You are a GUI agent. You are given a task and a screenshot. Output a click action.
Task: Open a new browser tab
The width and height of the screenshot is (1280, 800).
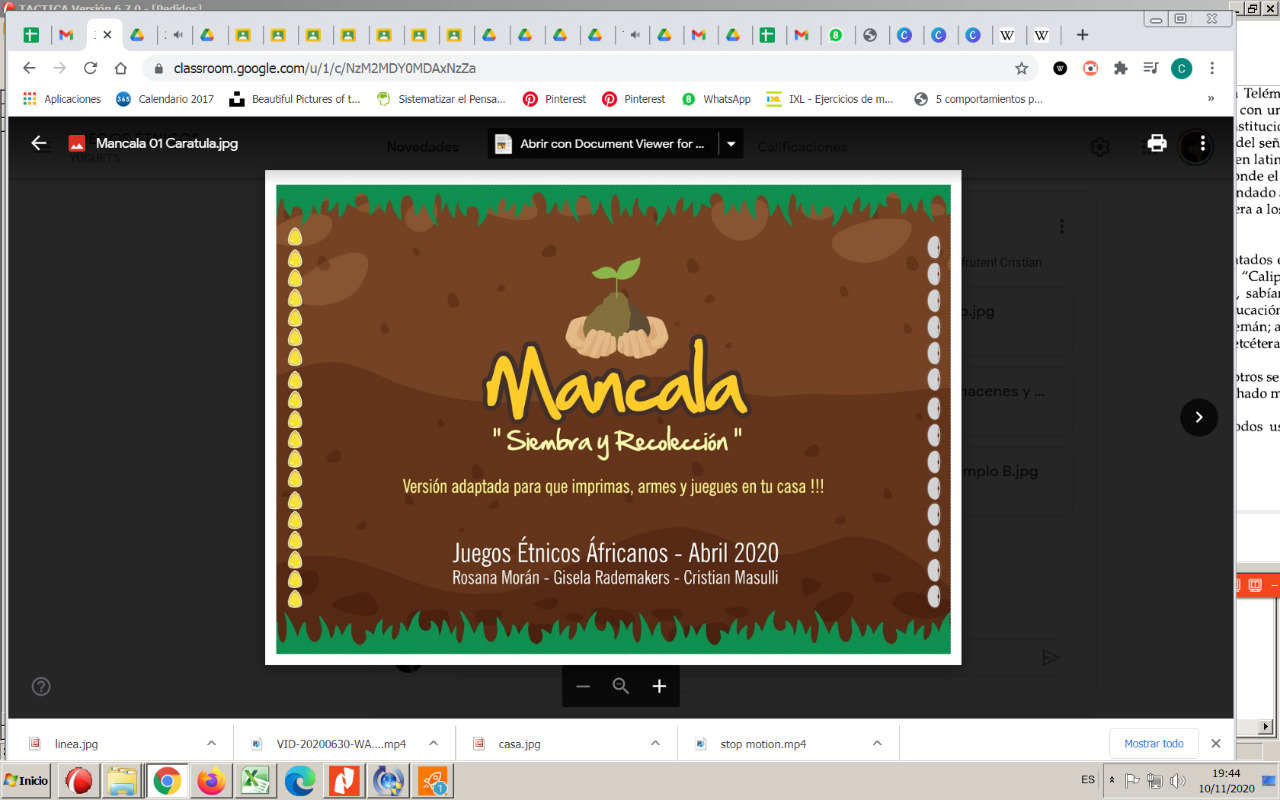[1082, 35]
